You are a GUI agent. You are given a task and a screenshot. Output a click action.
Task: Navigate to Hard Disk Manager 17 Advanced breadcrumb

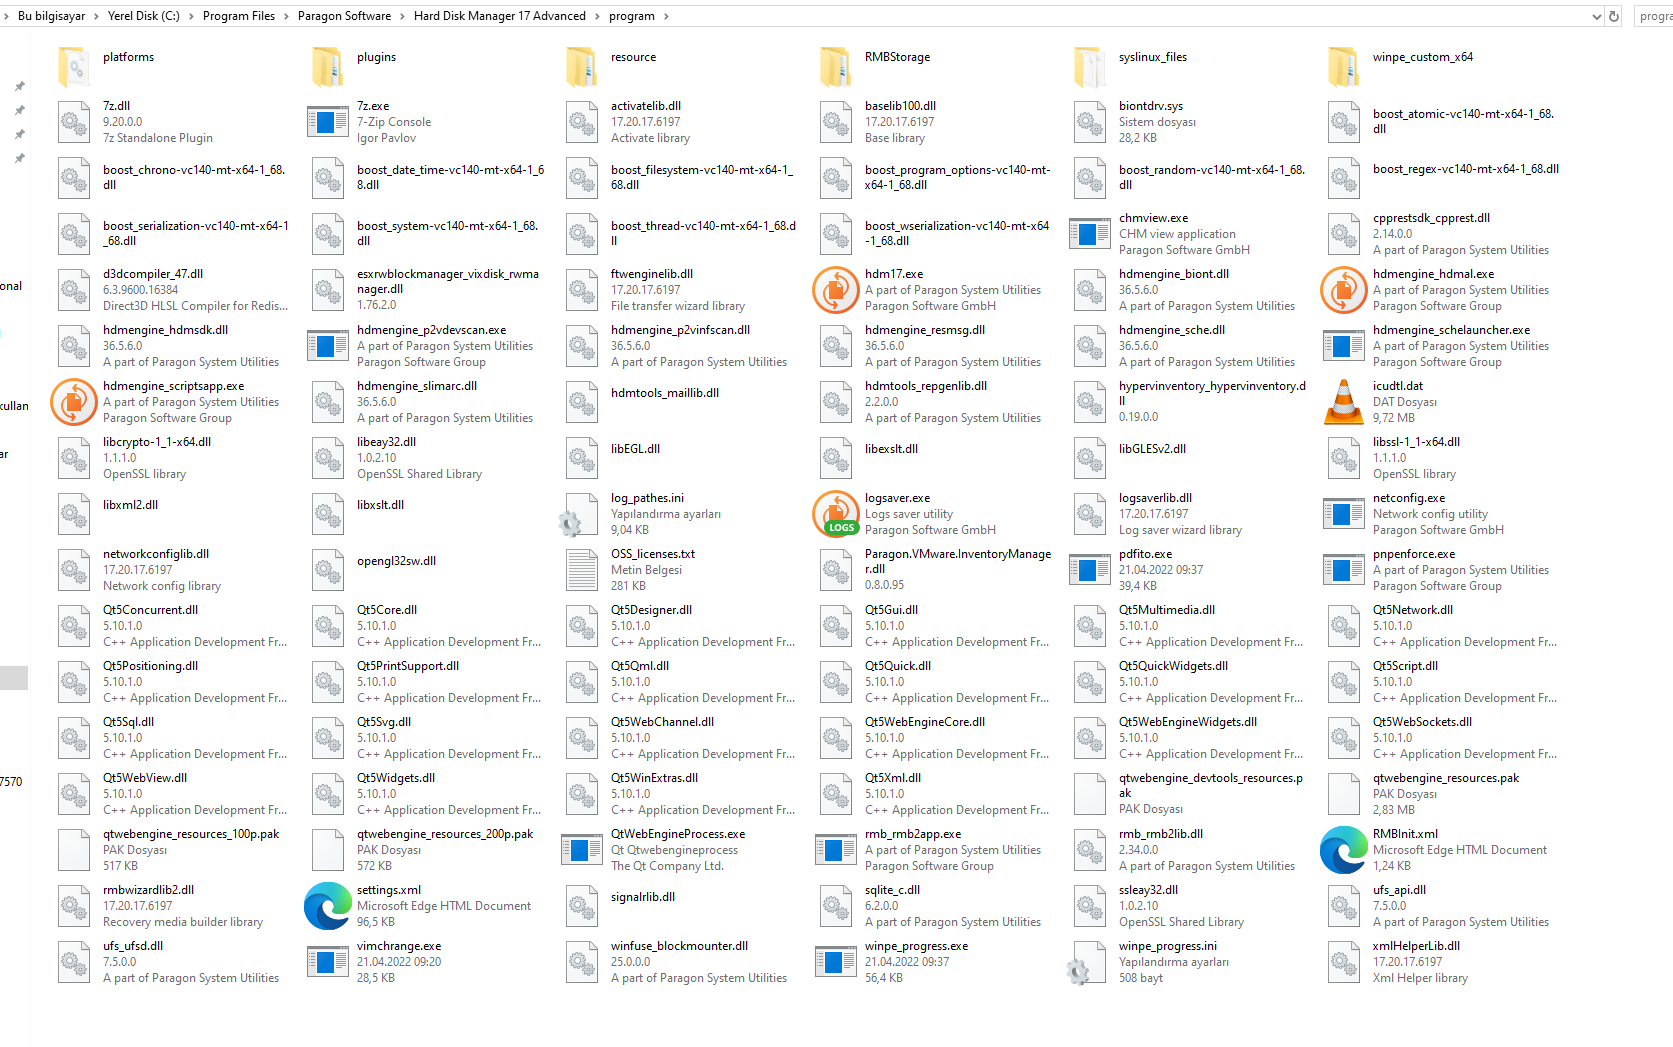[x=500, y=16]
